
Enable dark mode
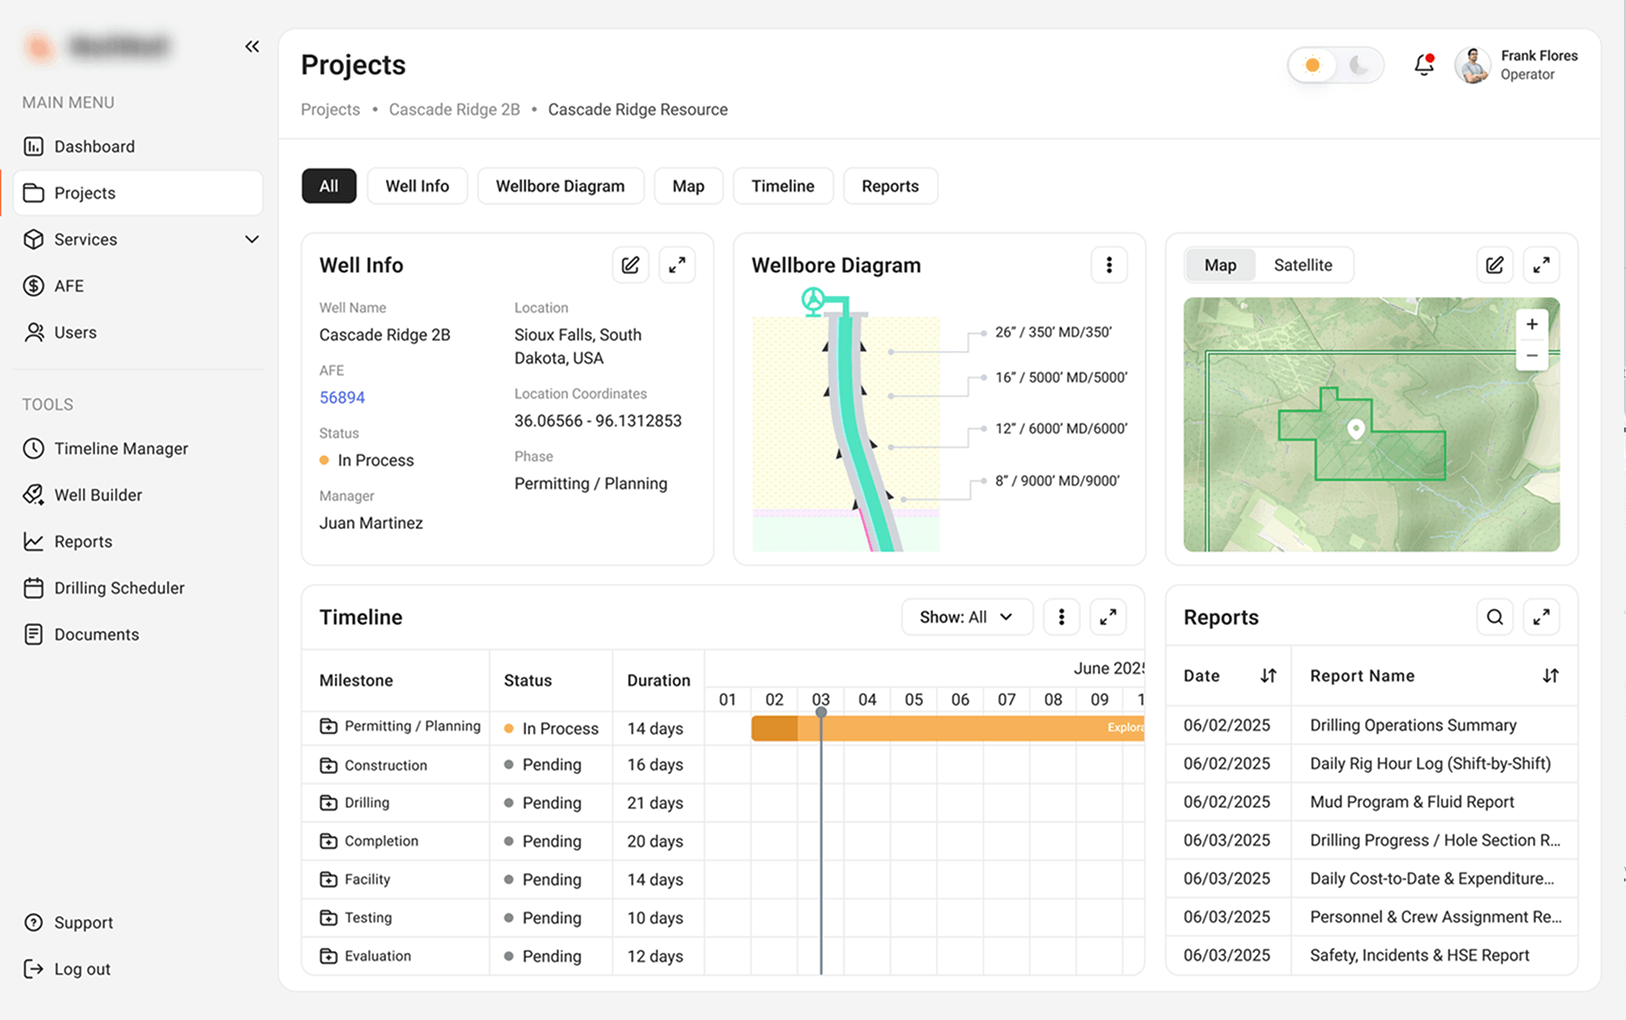pyautogui.click(x=1359, y=64)
